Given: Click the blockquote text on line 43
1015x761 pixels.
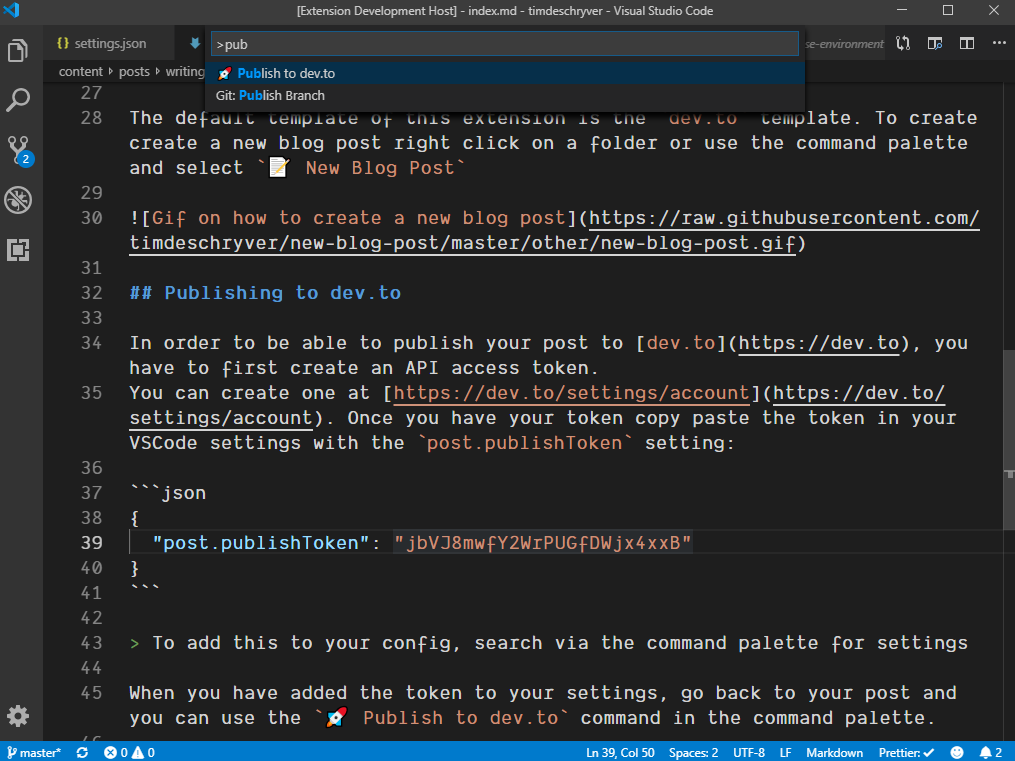Looking at the screenshot, I should [560, 643].
